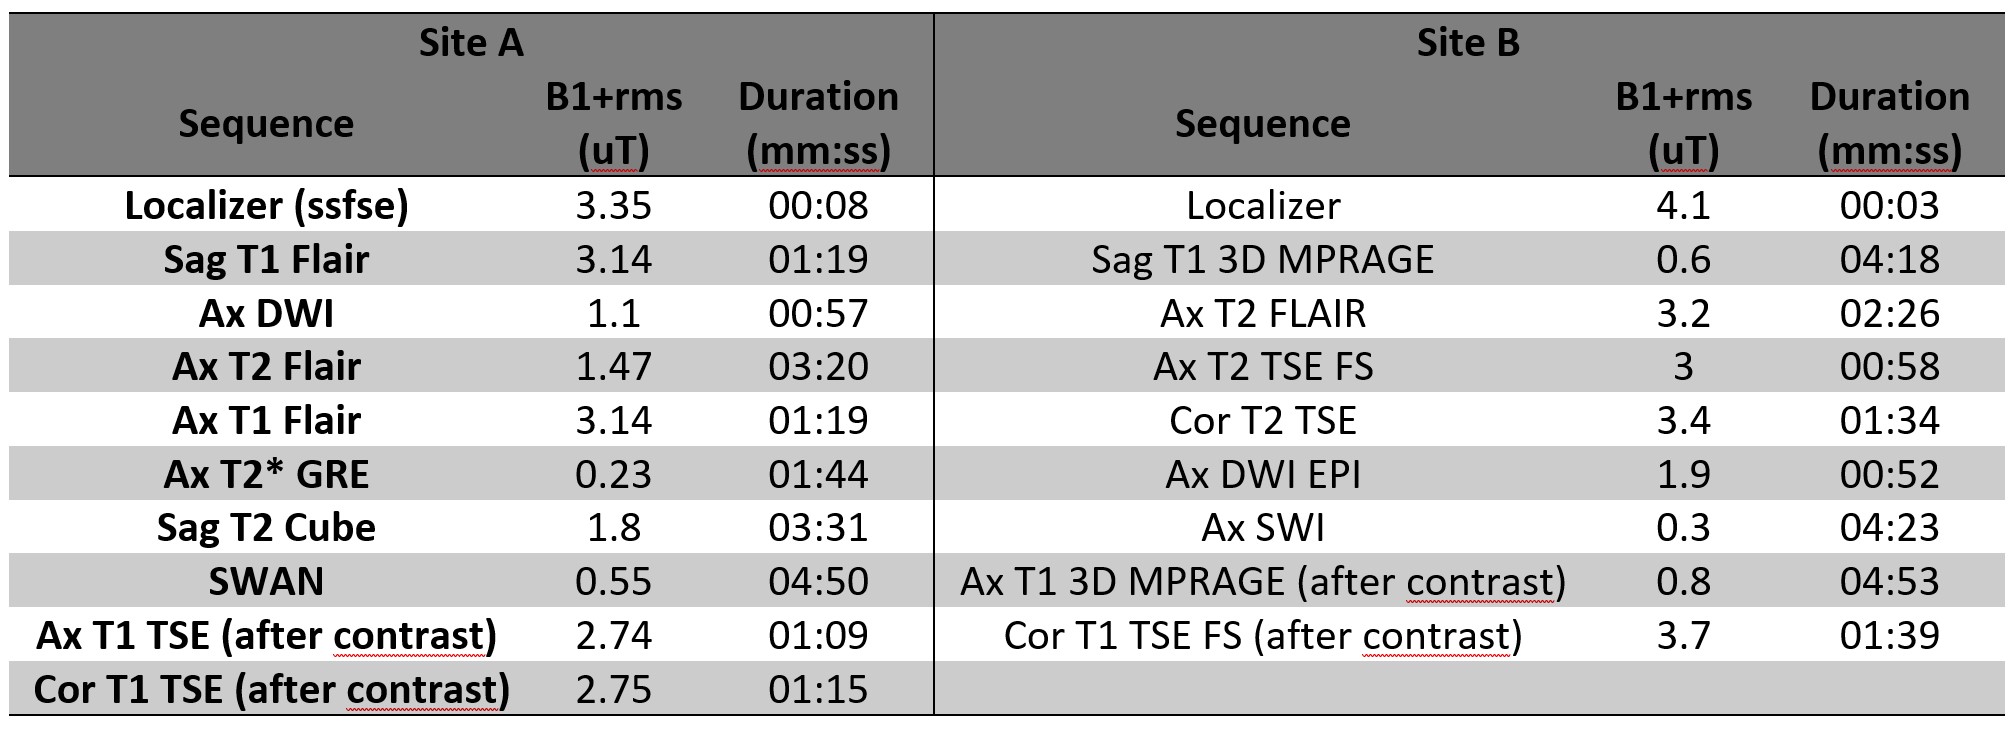Click the Site A B1+rms (uT) header

[x=613, y=123]
